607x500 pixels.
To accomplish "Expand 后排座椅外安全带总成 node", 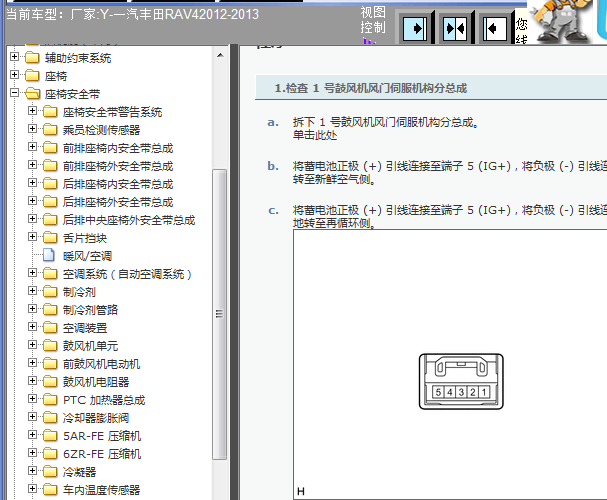I will [33, 201].
